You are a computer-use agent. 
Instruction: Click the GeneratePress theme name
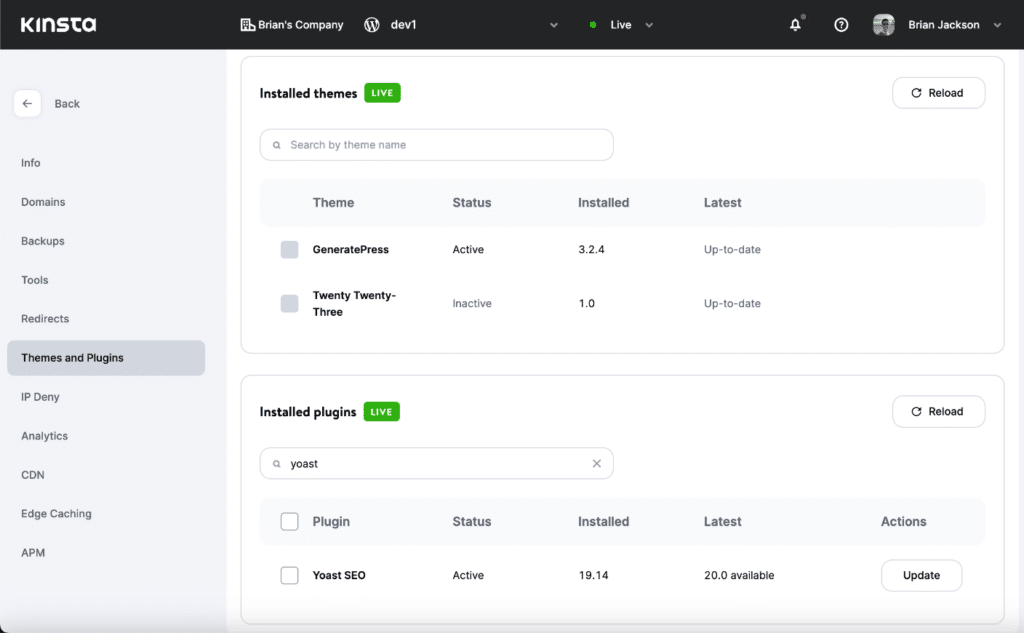(x=351, y=250)
